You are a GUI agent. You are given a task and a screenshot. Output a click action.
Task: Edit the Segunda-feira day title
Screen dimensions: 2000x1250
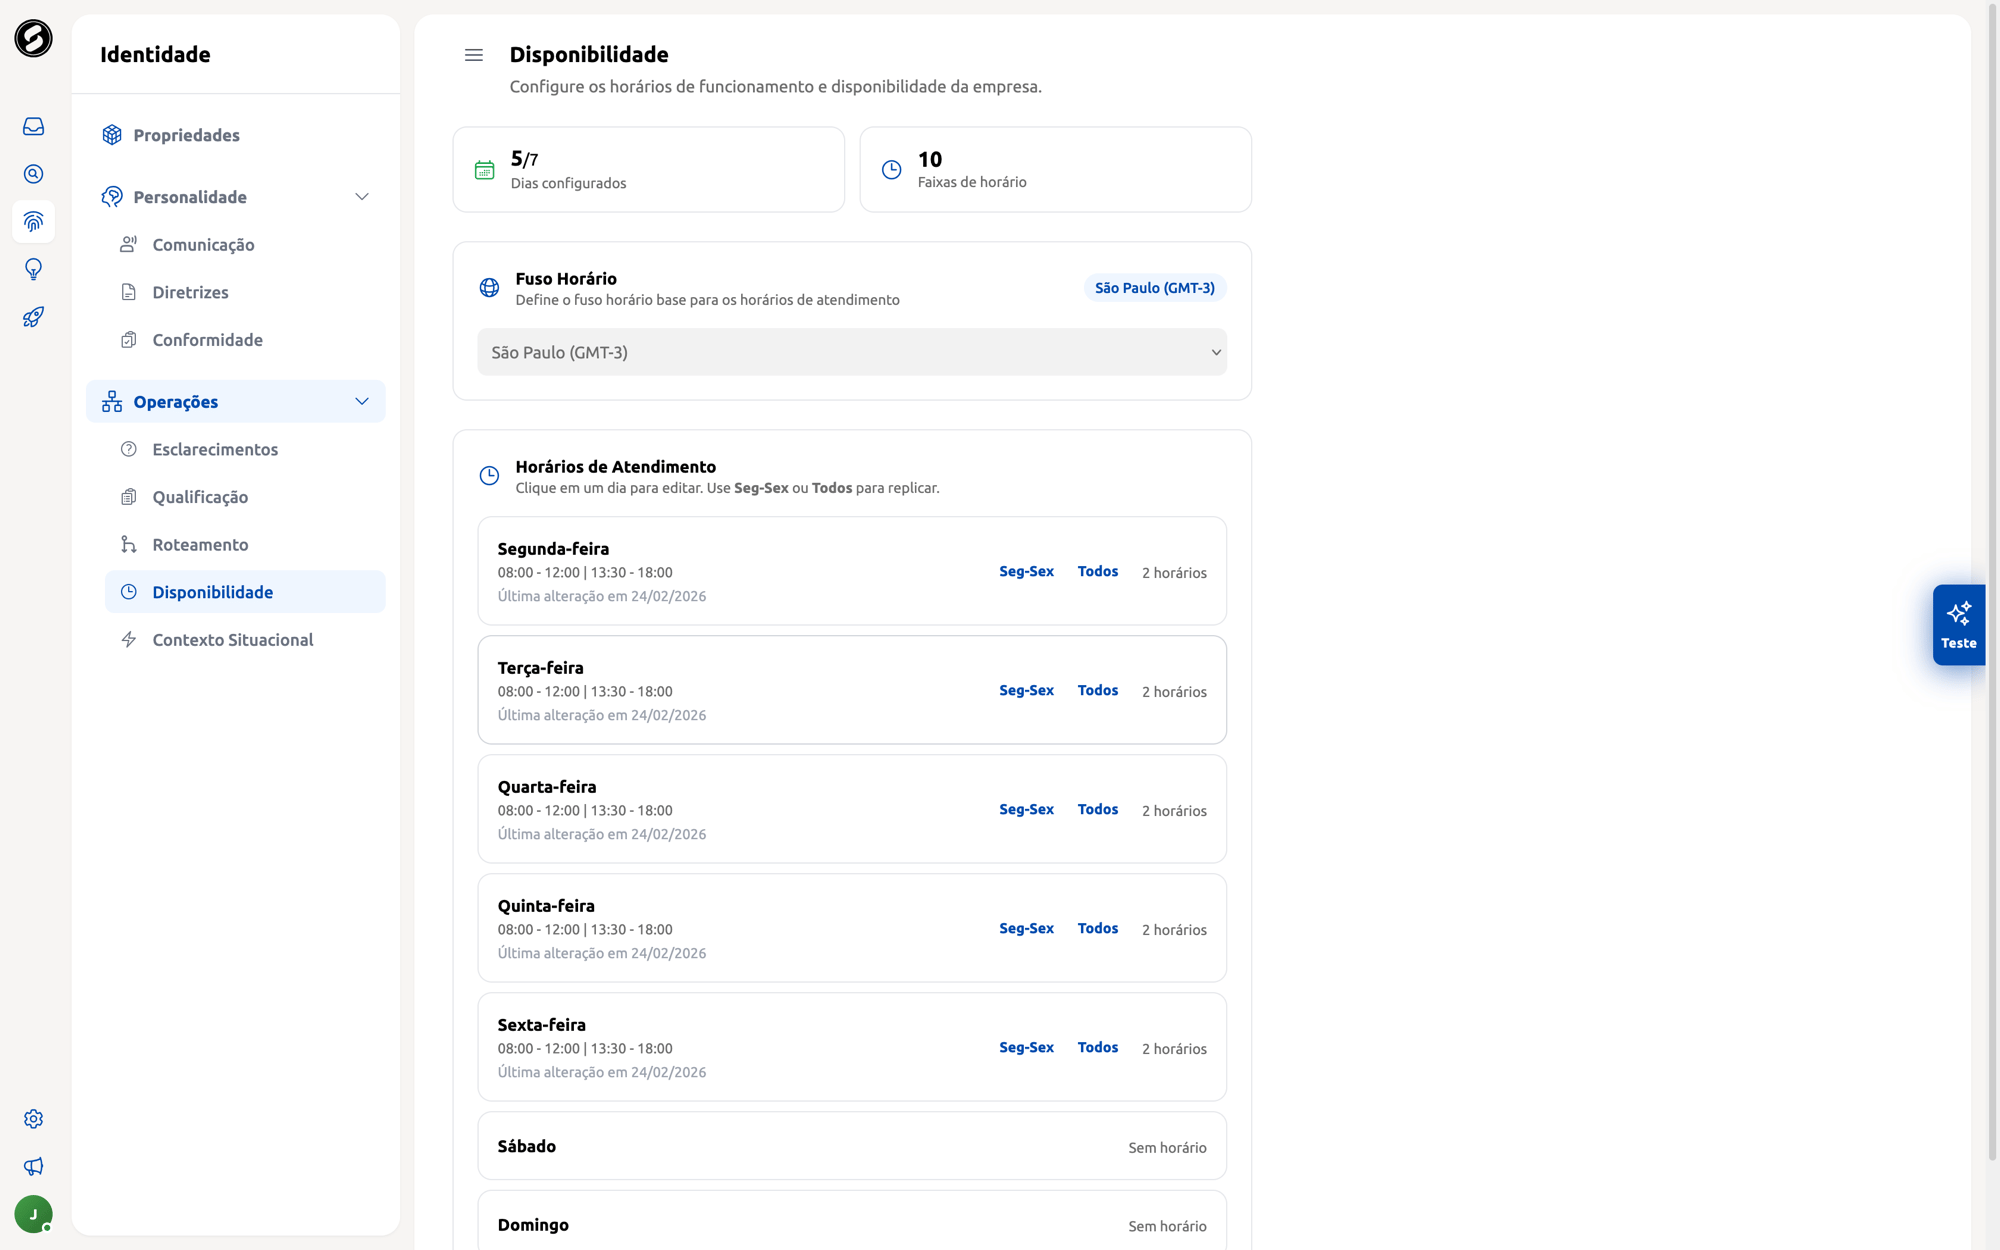point(553,549)
